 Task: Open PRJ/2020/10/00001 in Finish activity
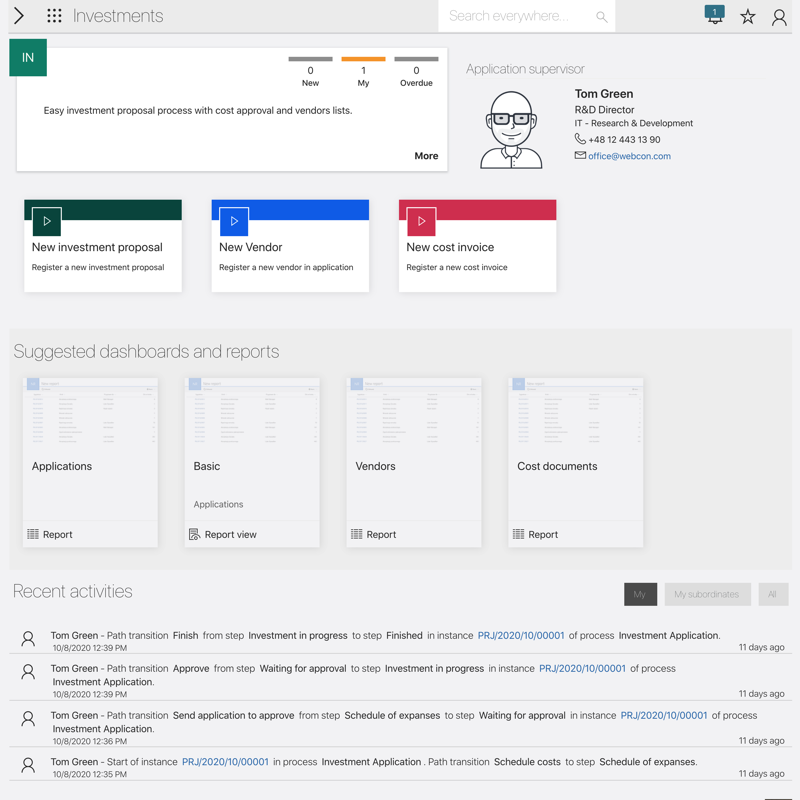521,635
